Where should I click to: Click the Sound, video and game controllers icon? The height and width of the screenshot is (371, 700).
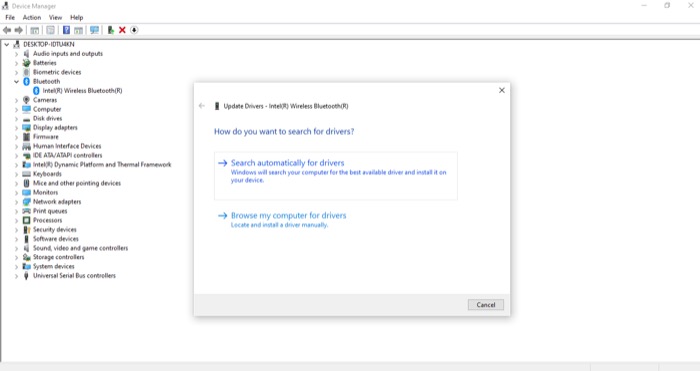(x=26, y=248)
